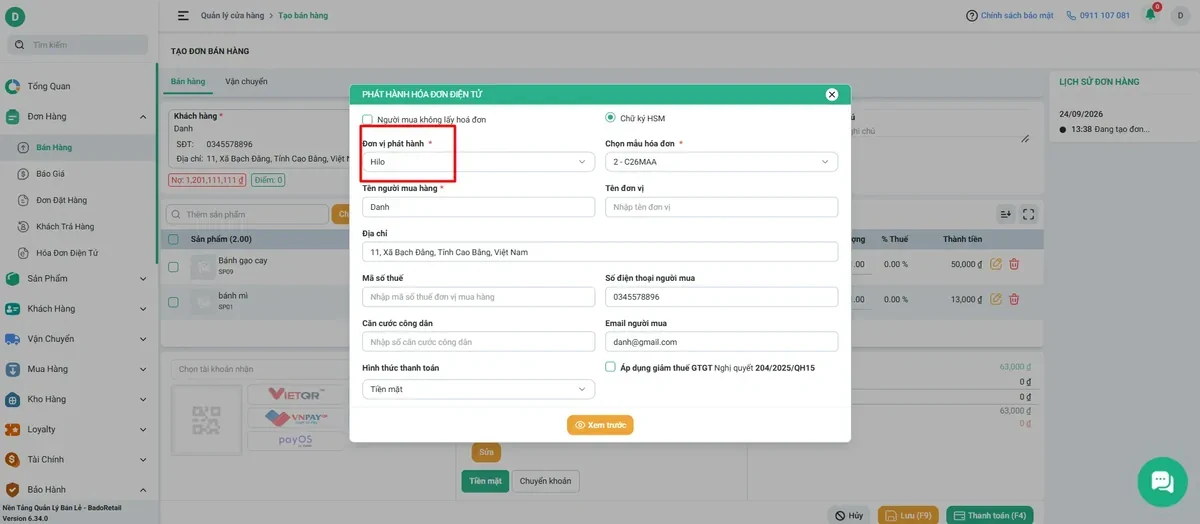Click the Sửa button

pos(486,452)
